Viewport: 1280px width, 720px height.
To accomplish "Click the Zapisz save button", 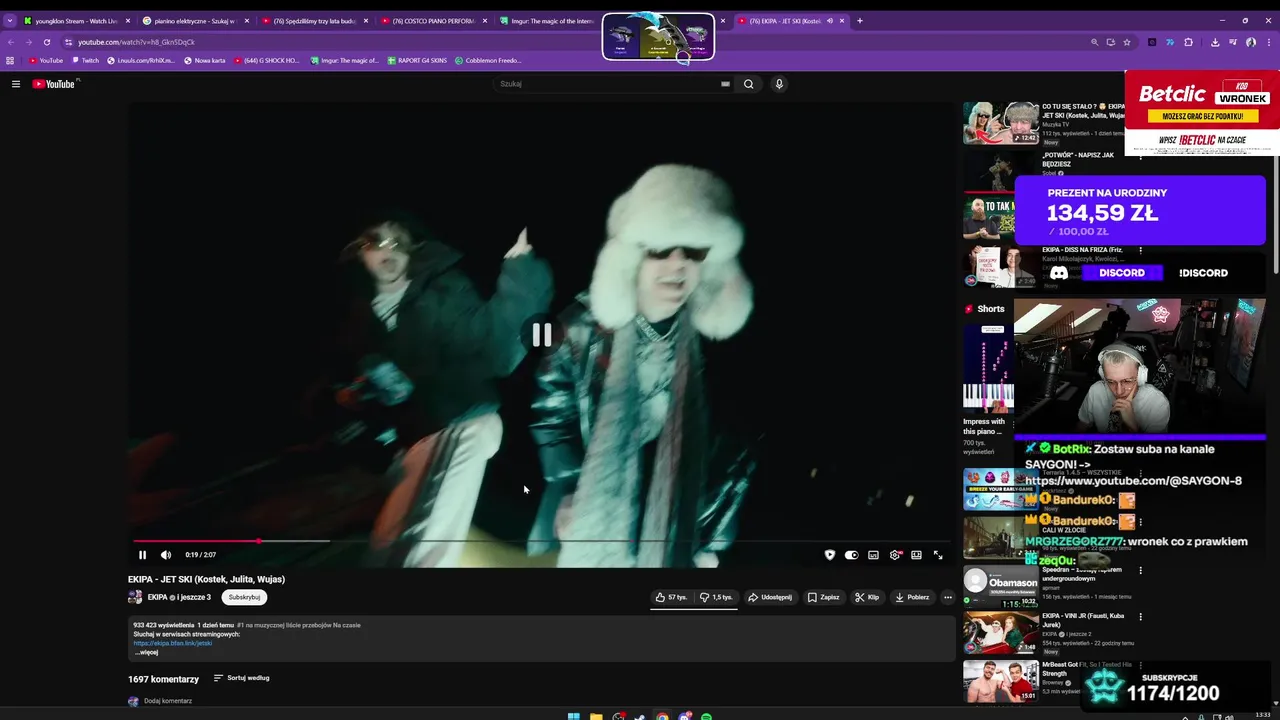I will pos(823,597).
